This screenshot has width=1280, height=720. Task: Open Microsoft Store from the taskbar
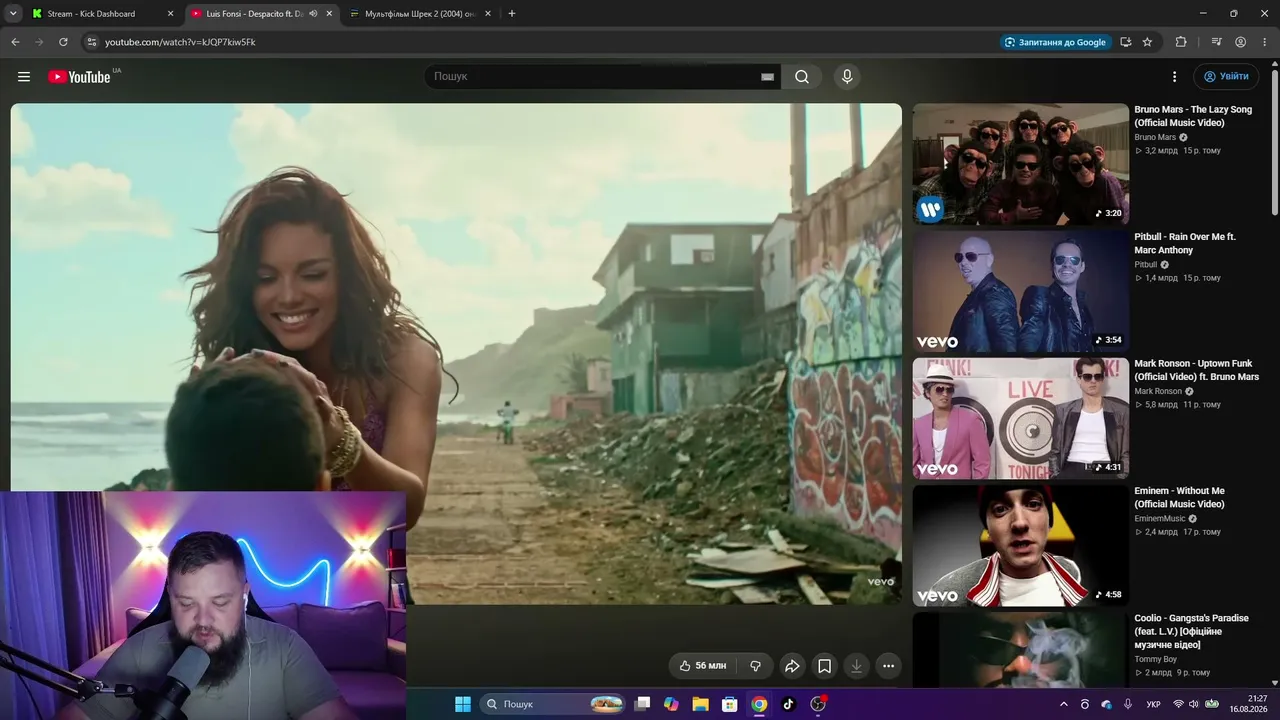point(730,704)
